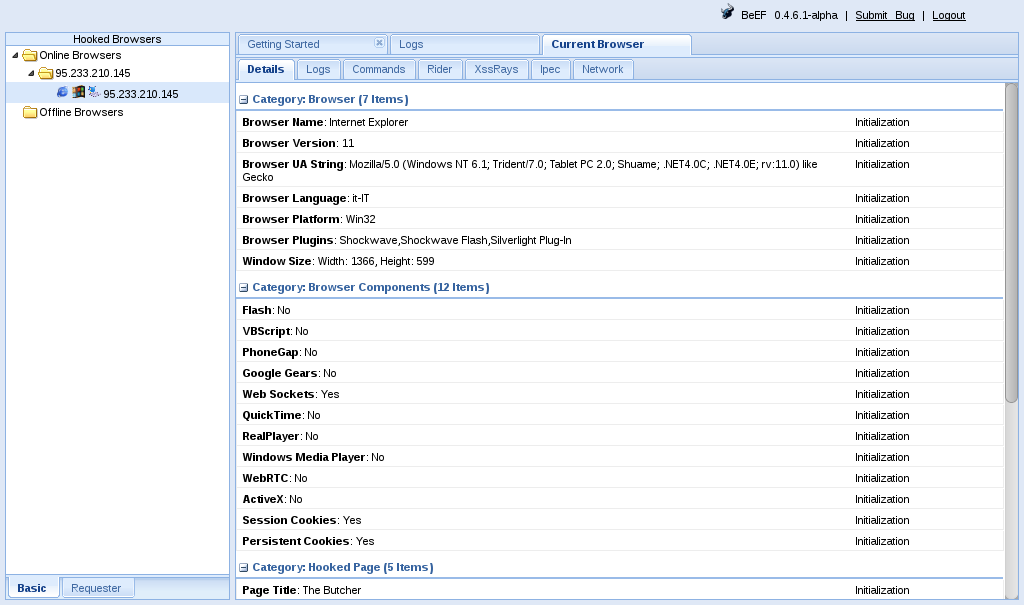Open the Logs sub-tab under Current Browser
This screenshot has width=1024, height=605.
318,69
